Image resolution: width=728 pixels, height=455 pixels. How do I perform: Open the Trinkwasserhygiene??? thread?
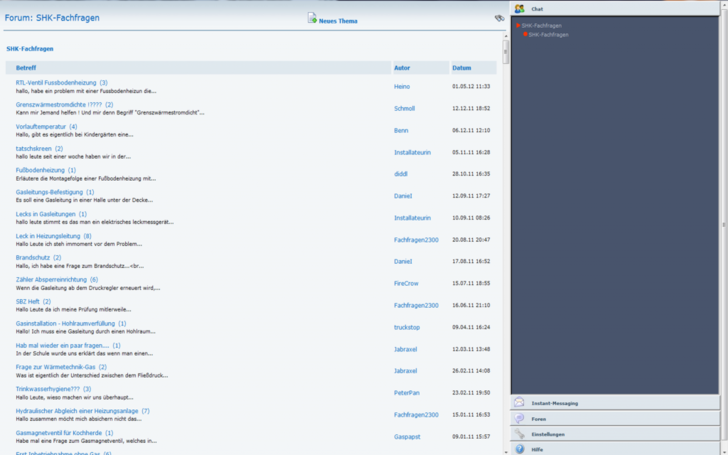(48, 389)
